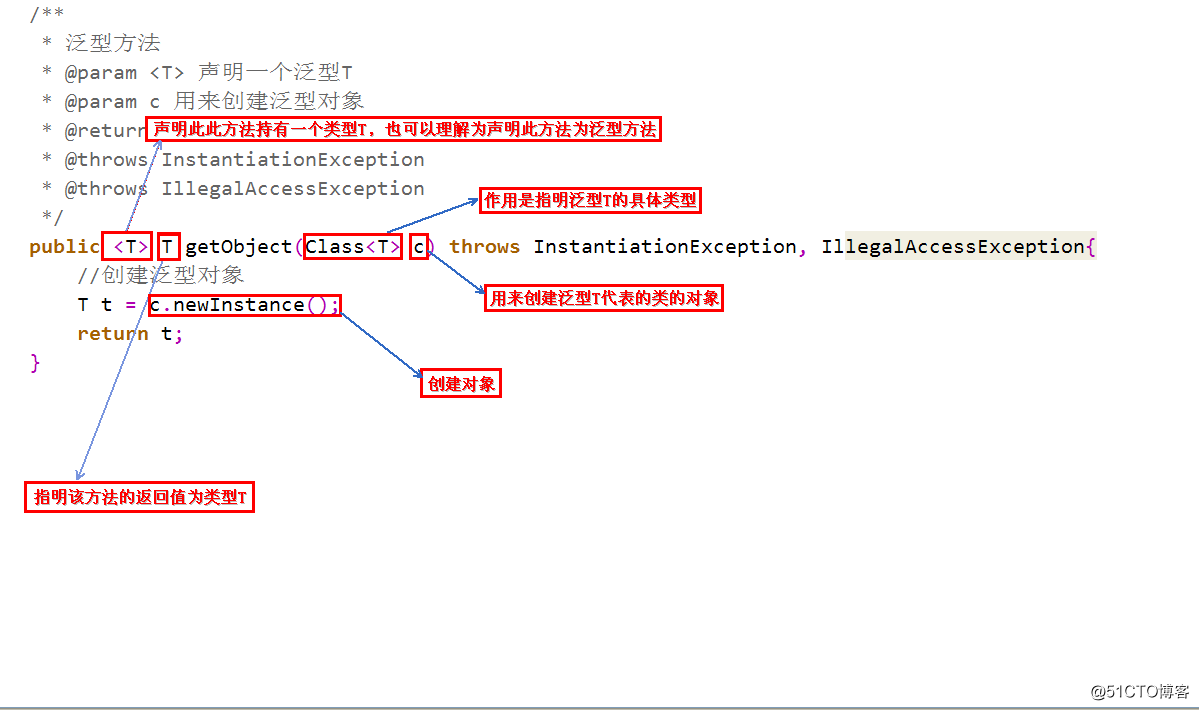The width and height of the screenshot is (1199, 710).
Task: Click the "Class<T>" parameter type
Action: click(x=353, y=247)
